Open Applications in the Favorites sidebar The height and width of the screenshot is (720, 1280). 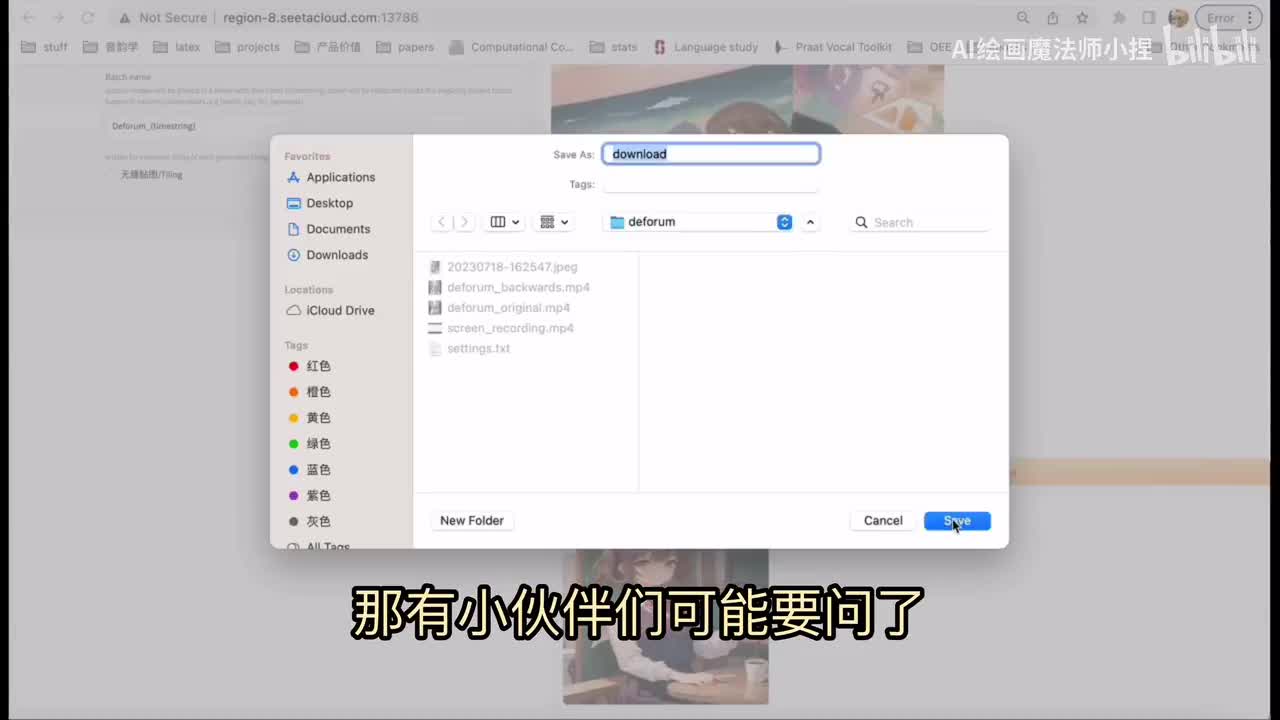pyautogui.click(x=340, y=177)
